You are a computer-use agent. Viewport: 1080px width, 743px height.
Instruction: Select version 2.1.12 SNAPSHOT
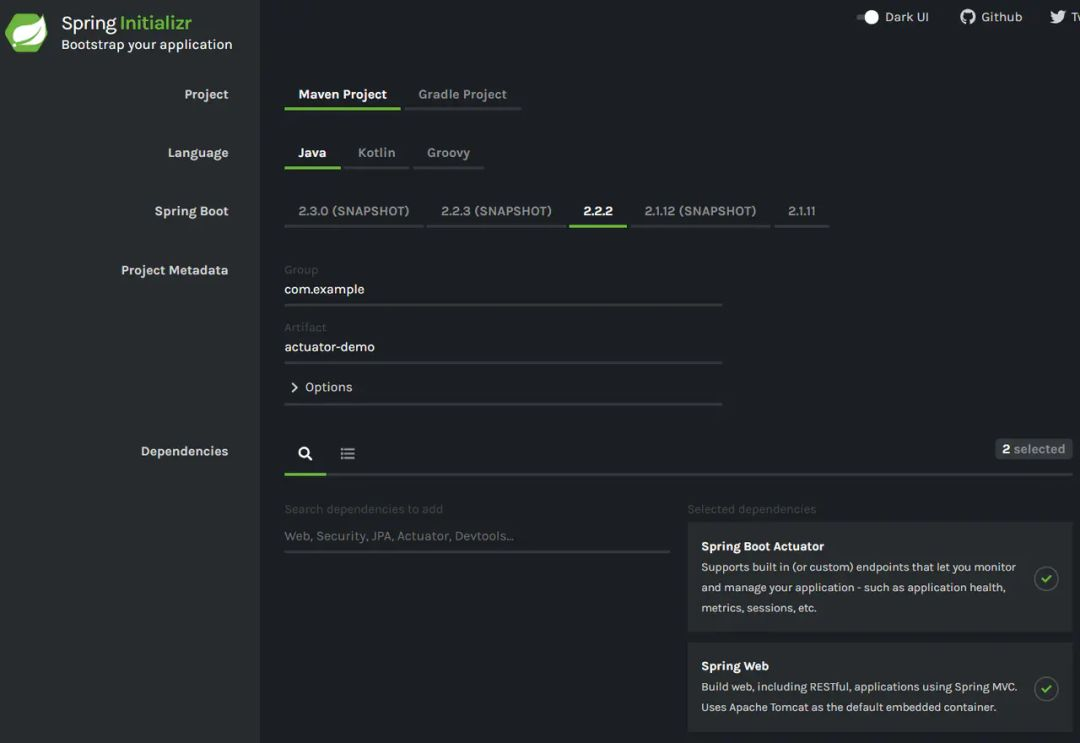(700, 210)
